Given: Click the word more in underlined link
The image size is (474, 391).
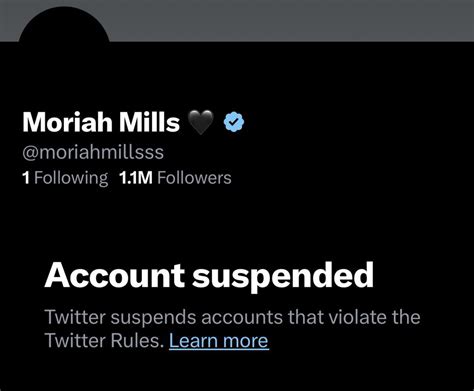Looking at the screenshot, I should [x=246, y=342].
